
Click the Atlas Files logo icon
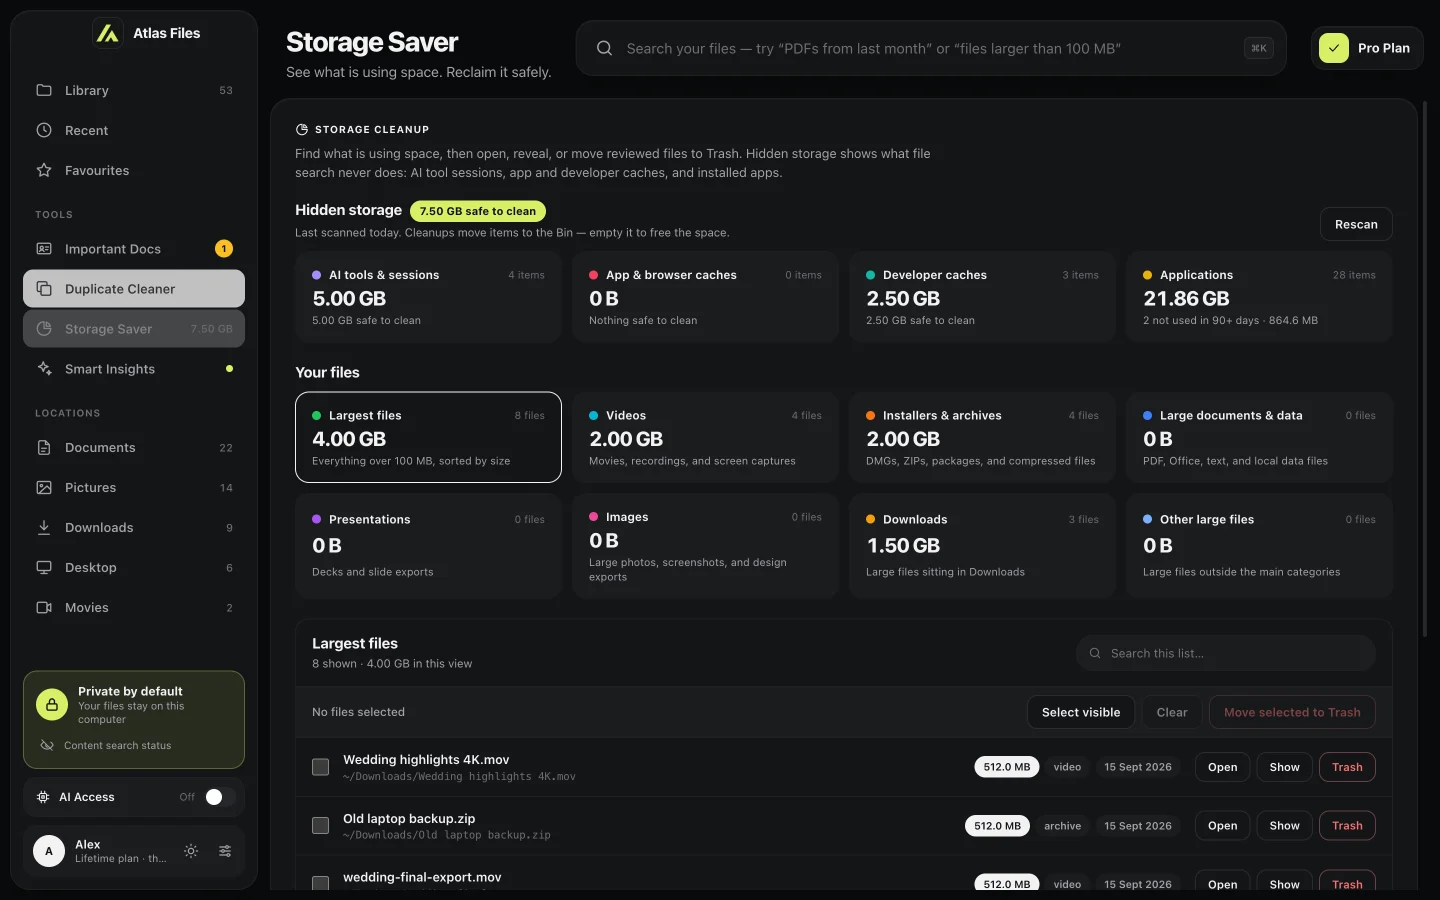[107, 33]
